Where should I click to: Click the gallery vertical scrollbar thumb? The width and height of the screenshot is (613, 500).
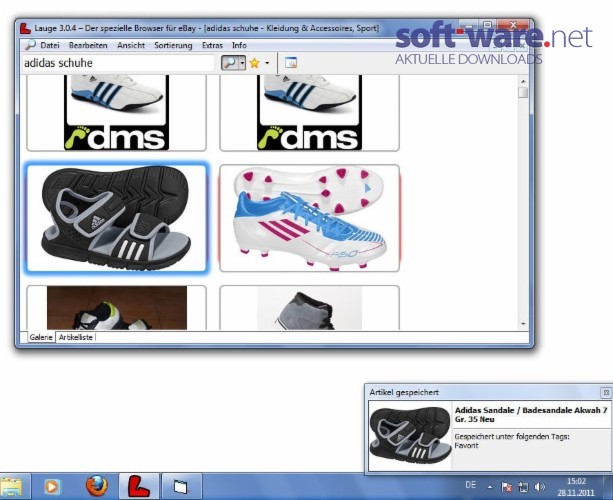[523, 93]
